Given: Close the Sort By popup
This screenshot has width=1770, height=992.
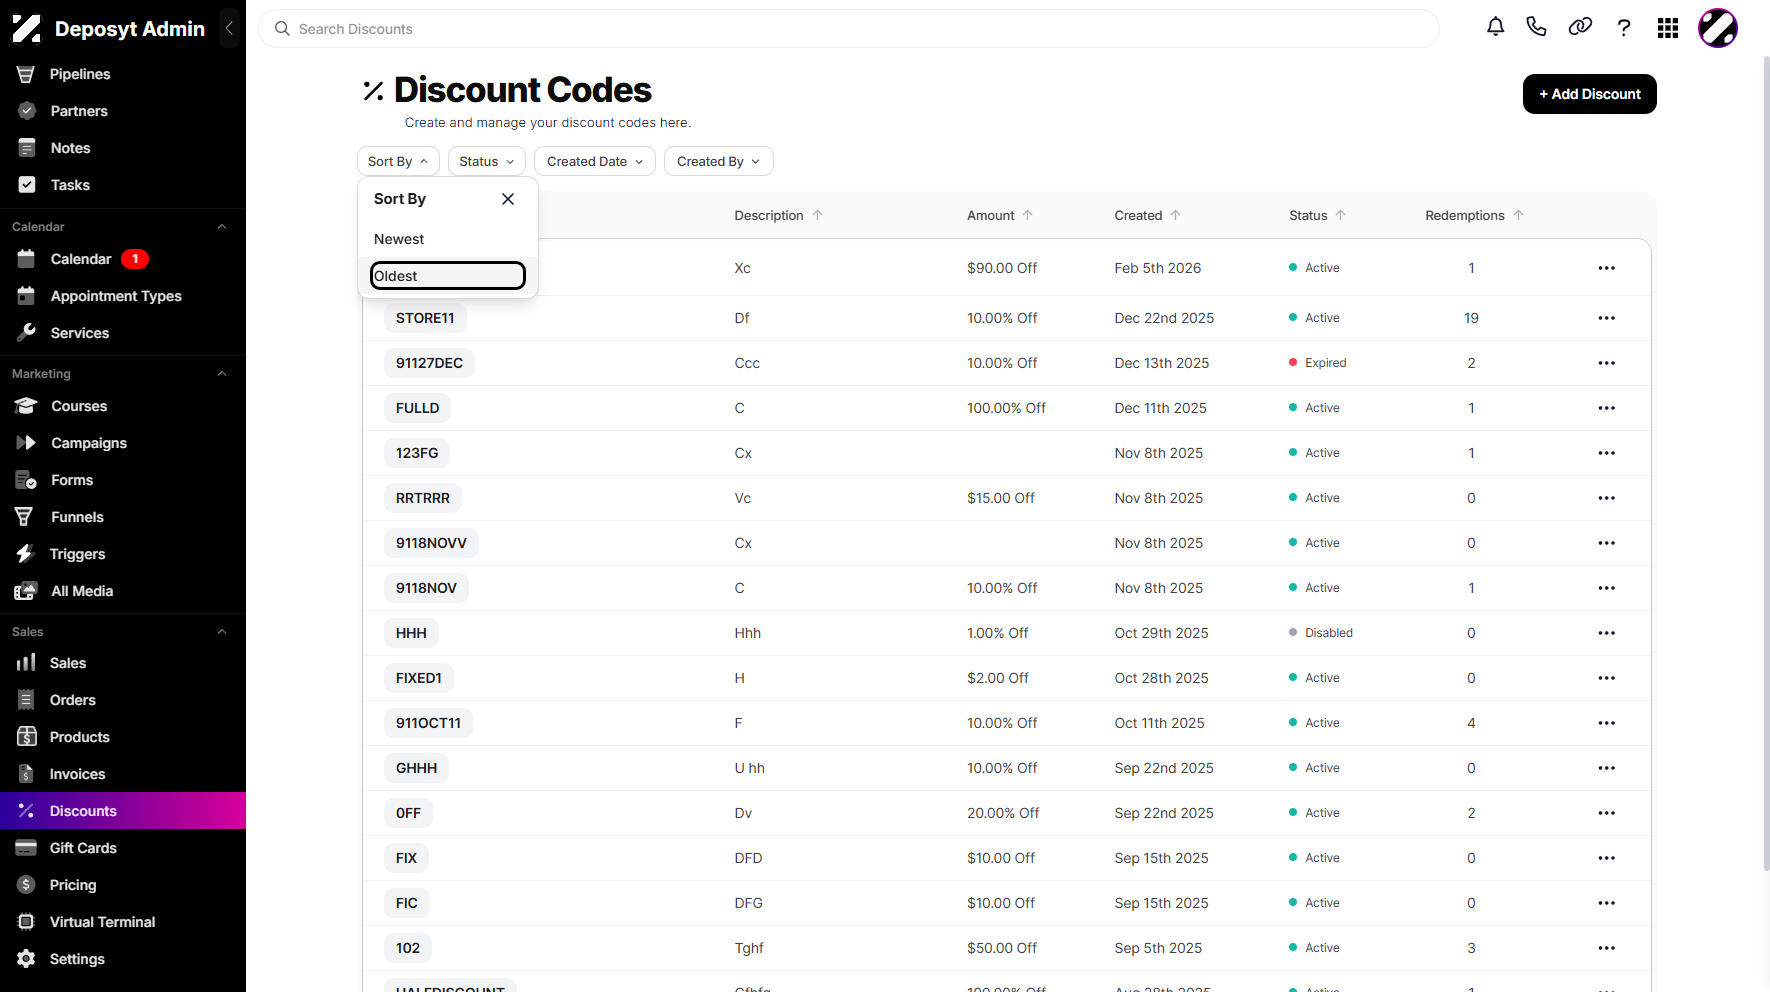Looking at the screenshot, I should coord(508,199).
